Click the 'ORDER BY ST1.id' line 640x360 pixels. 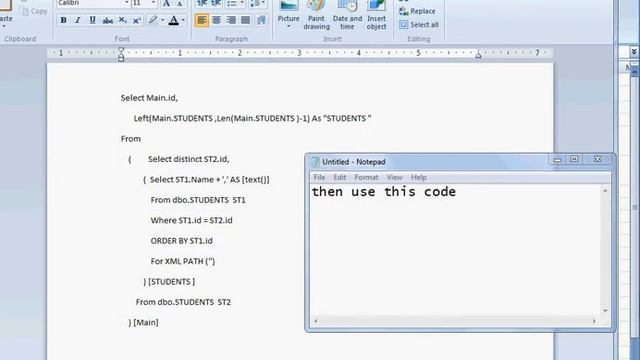pos(181,241)
